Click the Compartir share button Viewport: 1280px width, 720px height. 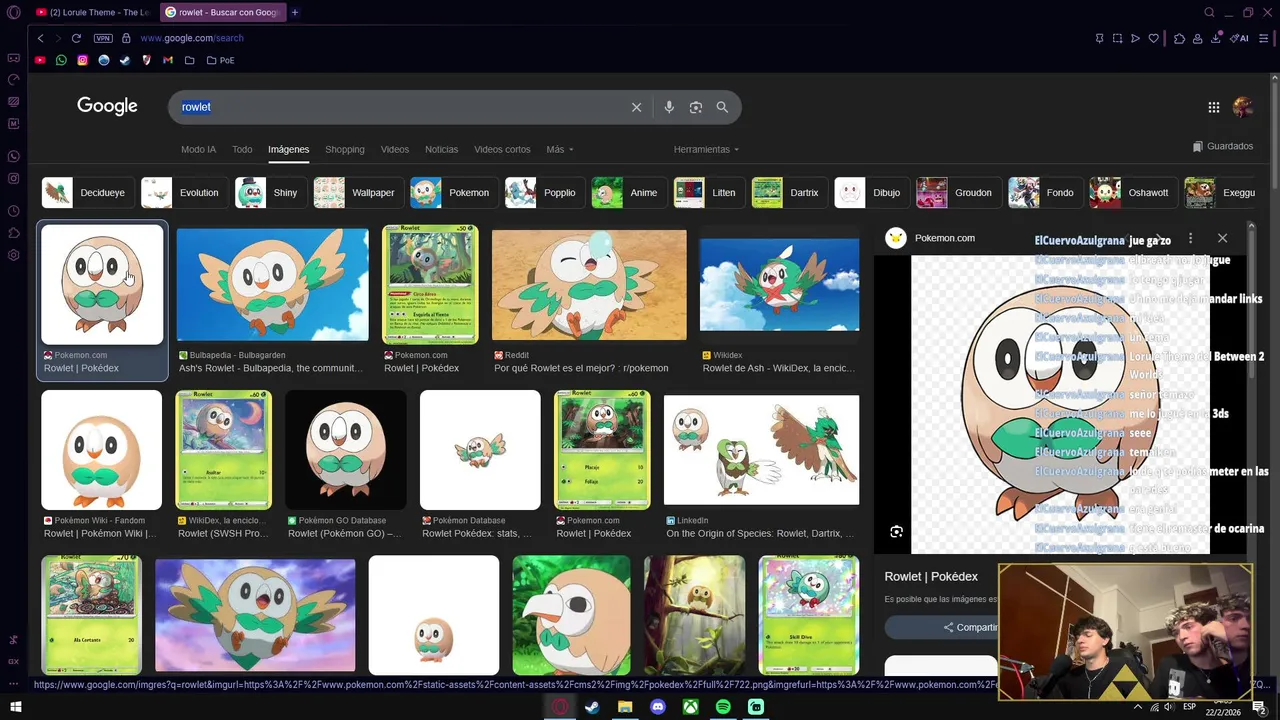969,627
